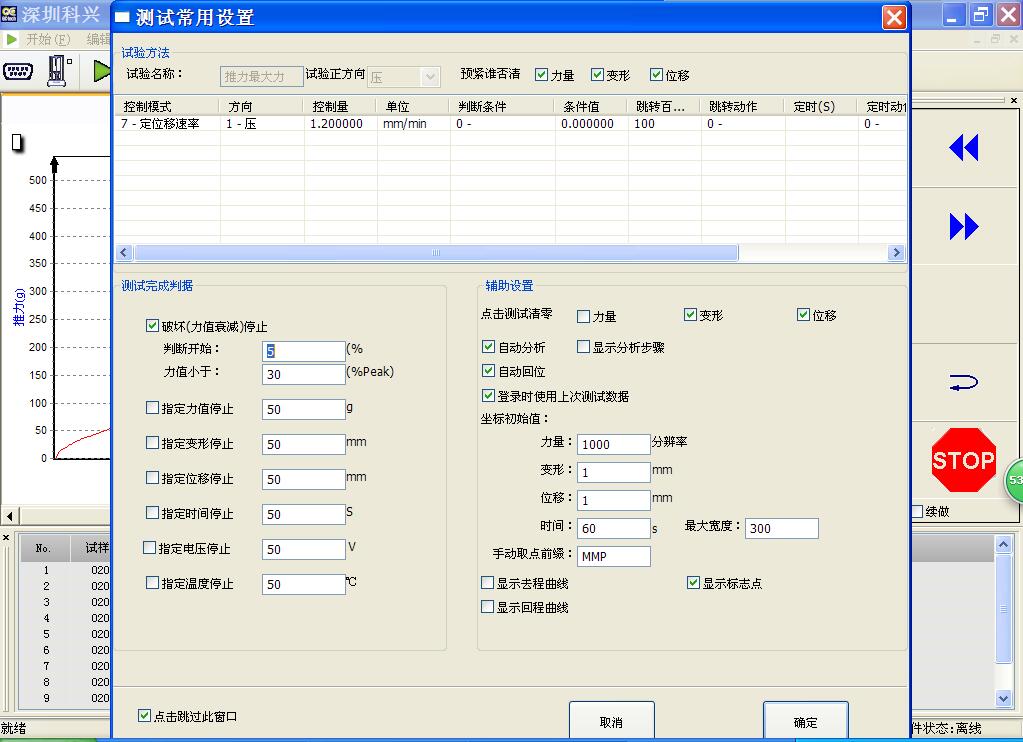Enable 显示回程曲线 checkbox

(x=487, y=607)
